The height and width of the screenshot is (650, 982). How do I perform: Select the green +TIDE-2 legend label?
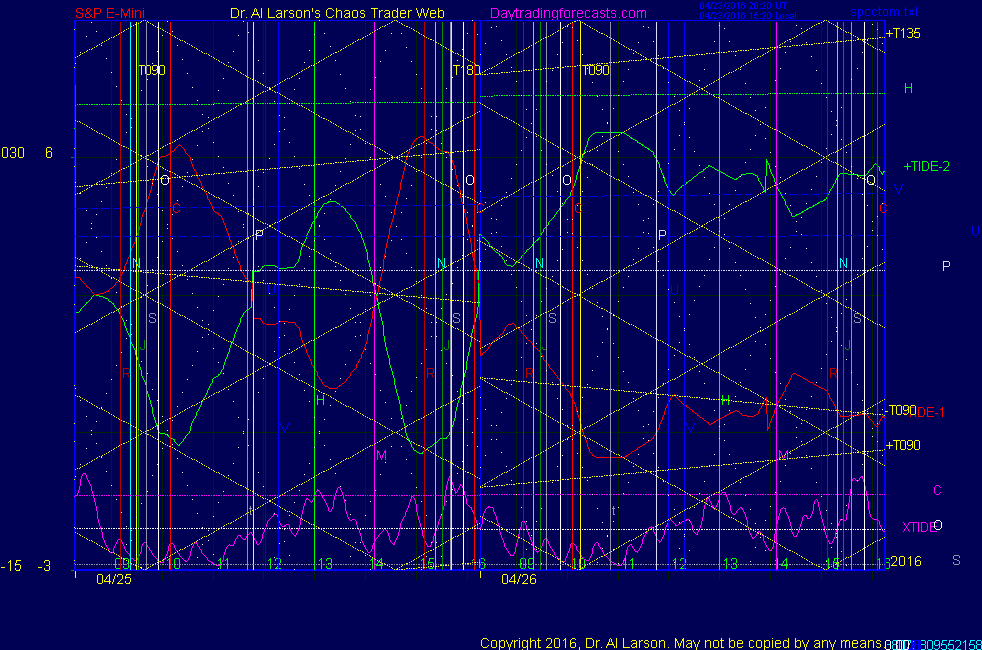(926, 167)
